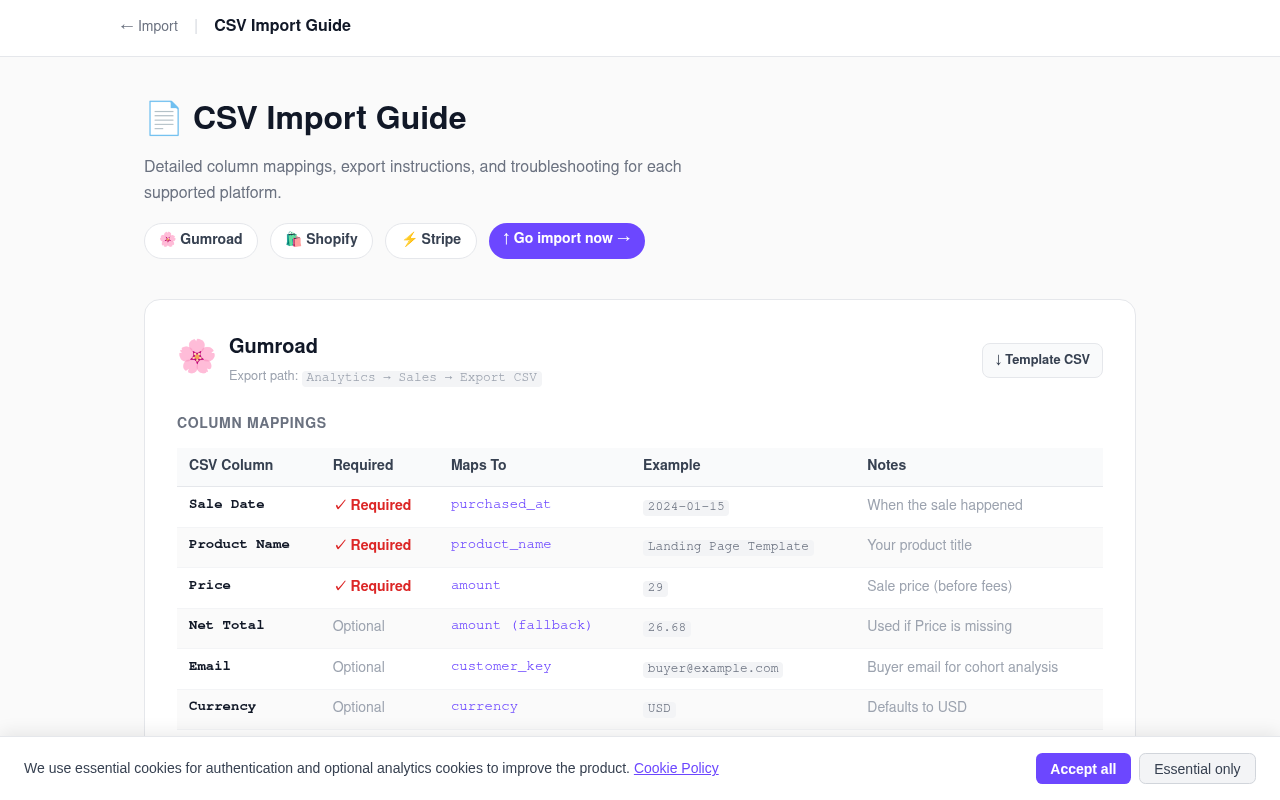Download the Gumroad Template CSV
Viewport: 1280px width, 800px height.
pyautogui.click(x=1042, y=360)
